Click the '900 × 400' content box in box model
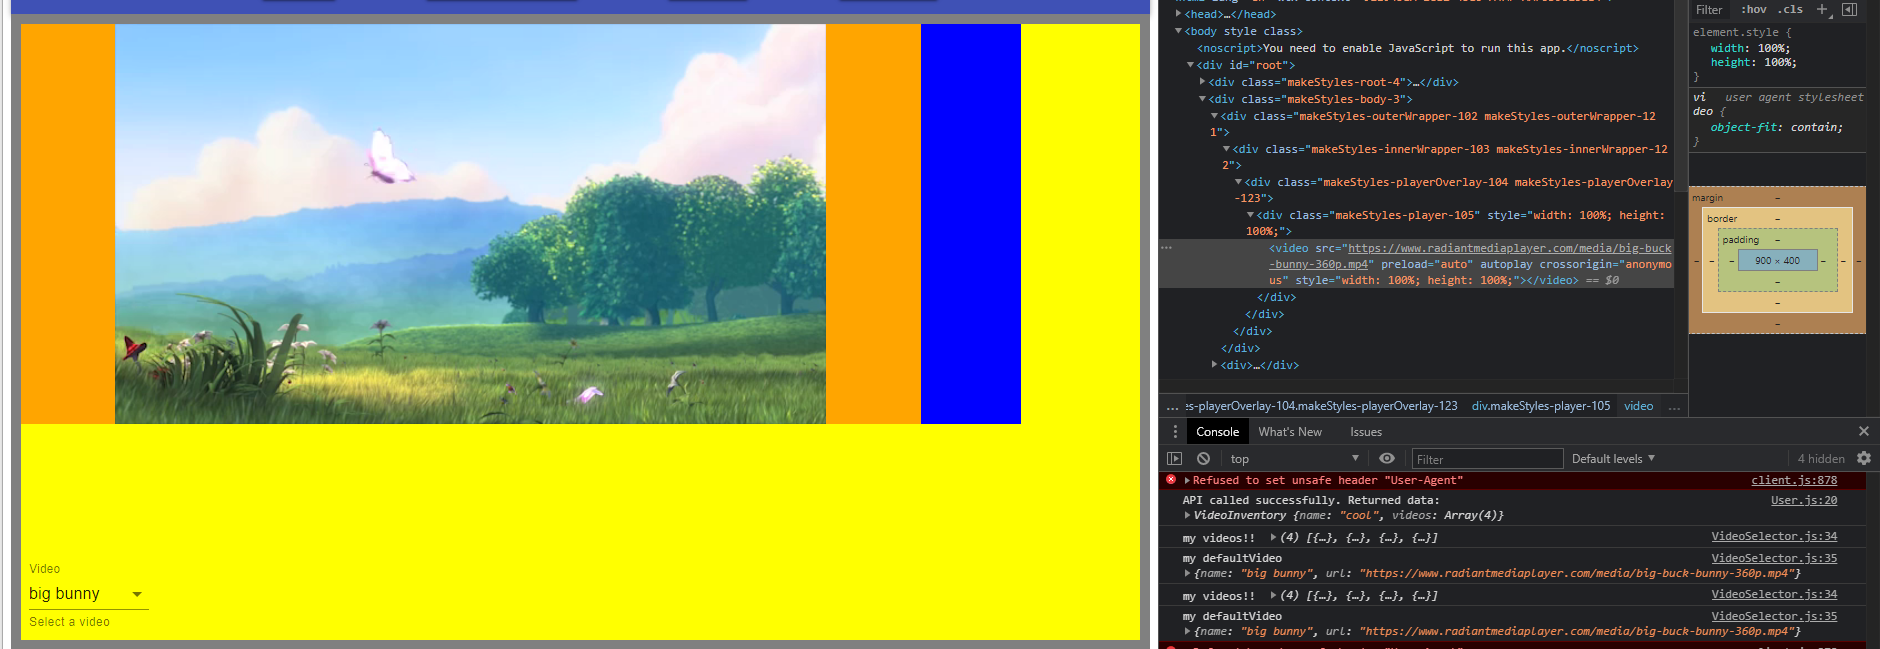The width and height of the screenshot is (1880, 649). 1777,261
